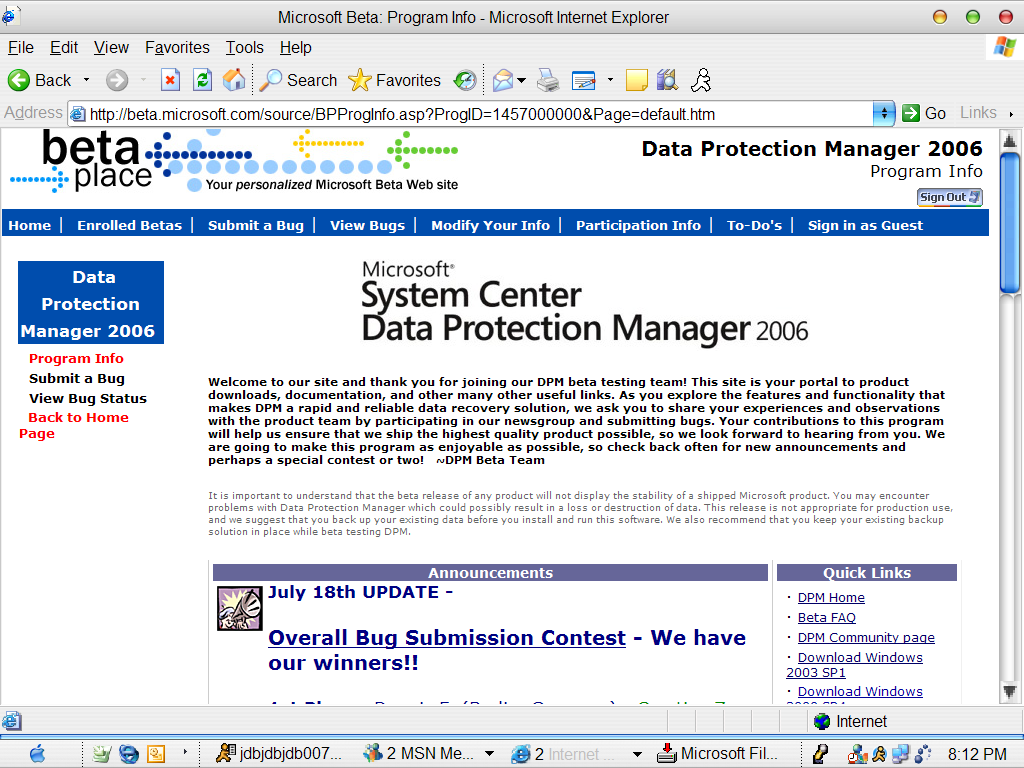Open the Forward history dropdown arrow

click(x=143, y=80)
